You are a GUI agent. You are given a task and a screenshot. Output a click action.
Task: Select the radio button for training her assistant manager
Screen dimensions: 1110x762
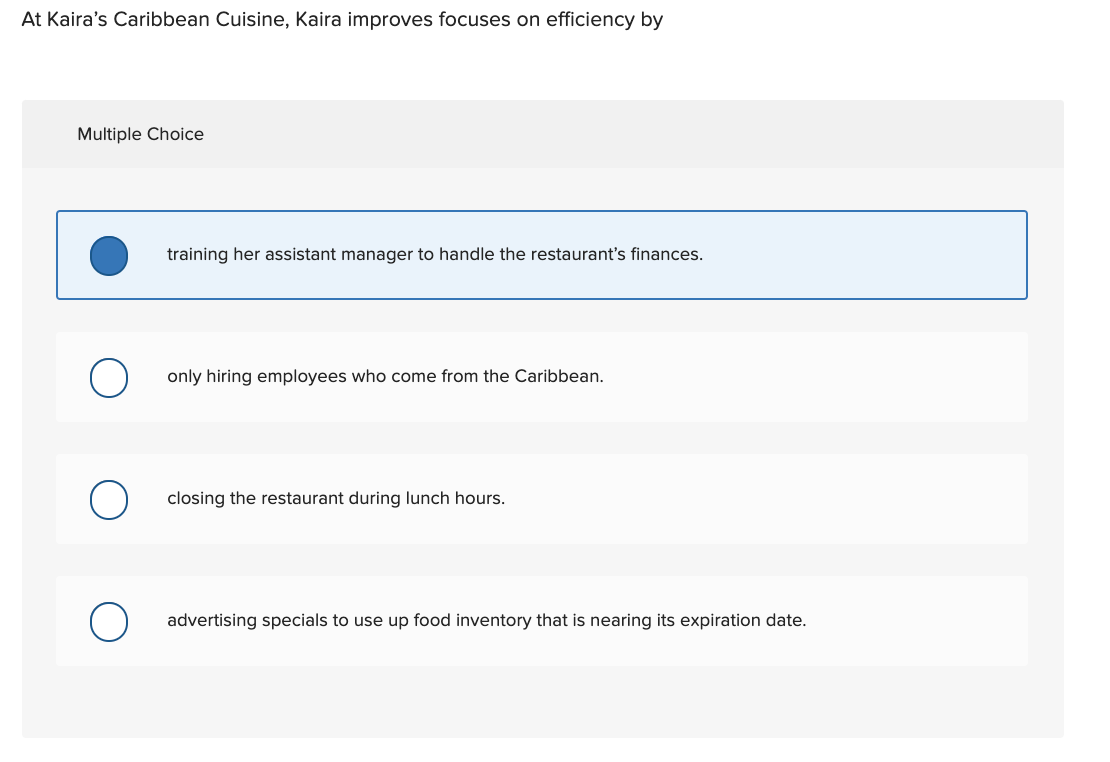coord(109,255)
